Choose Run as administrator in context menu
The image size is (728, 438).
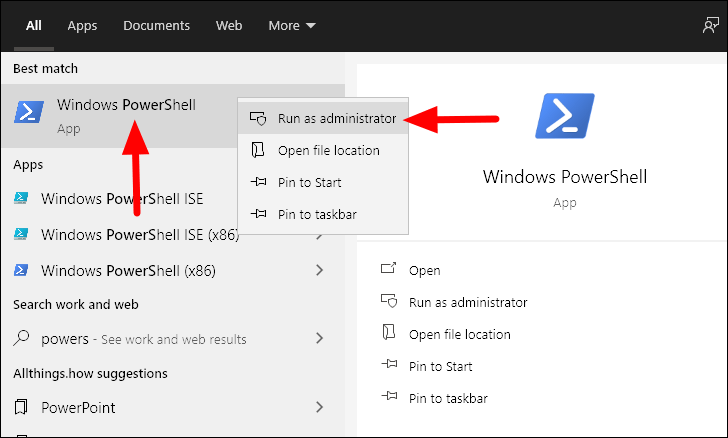coord(323,118)
